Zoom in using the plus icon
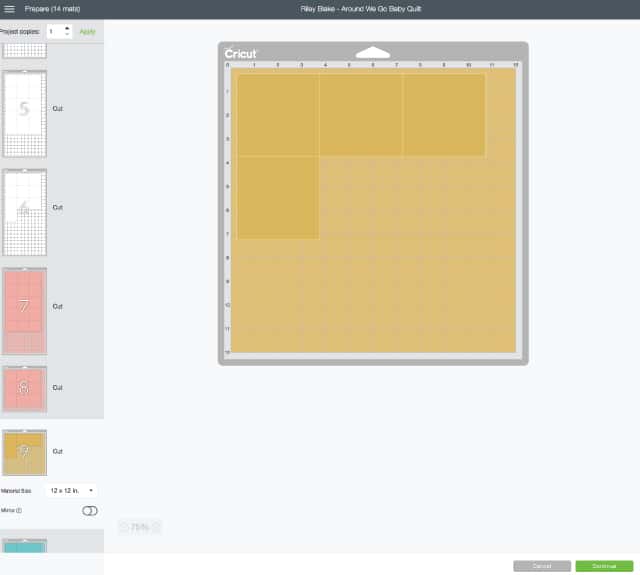The width and height of the screenshot is (640, 575). tap(156, 527)
